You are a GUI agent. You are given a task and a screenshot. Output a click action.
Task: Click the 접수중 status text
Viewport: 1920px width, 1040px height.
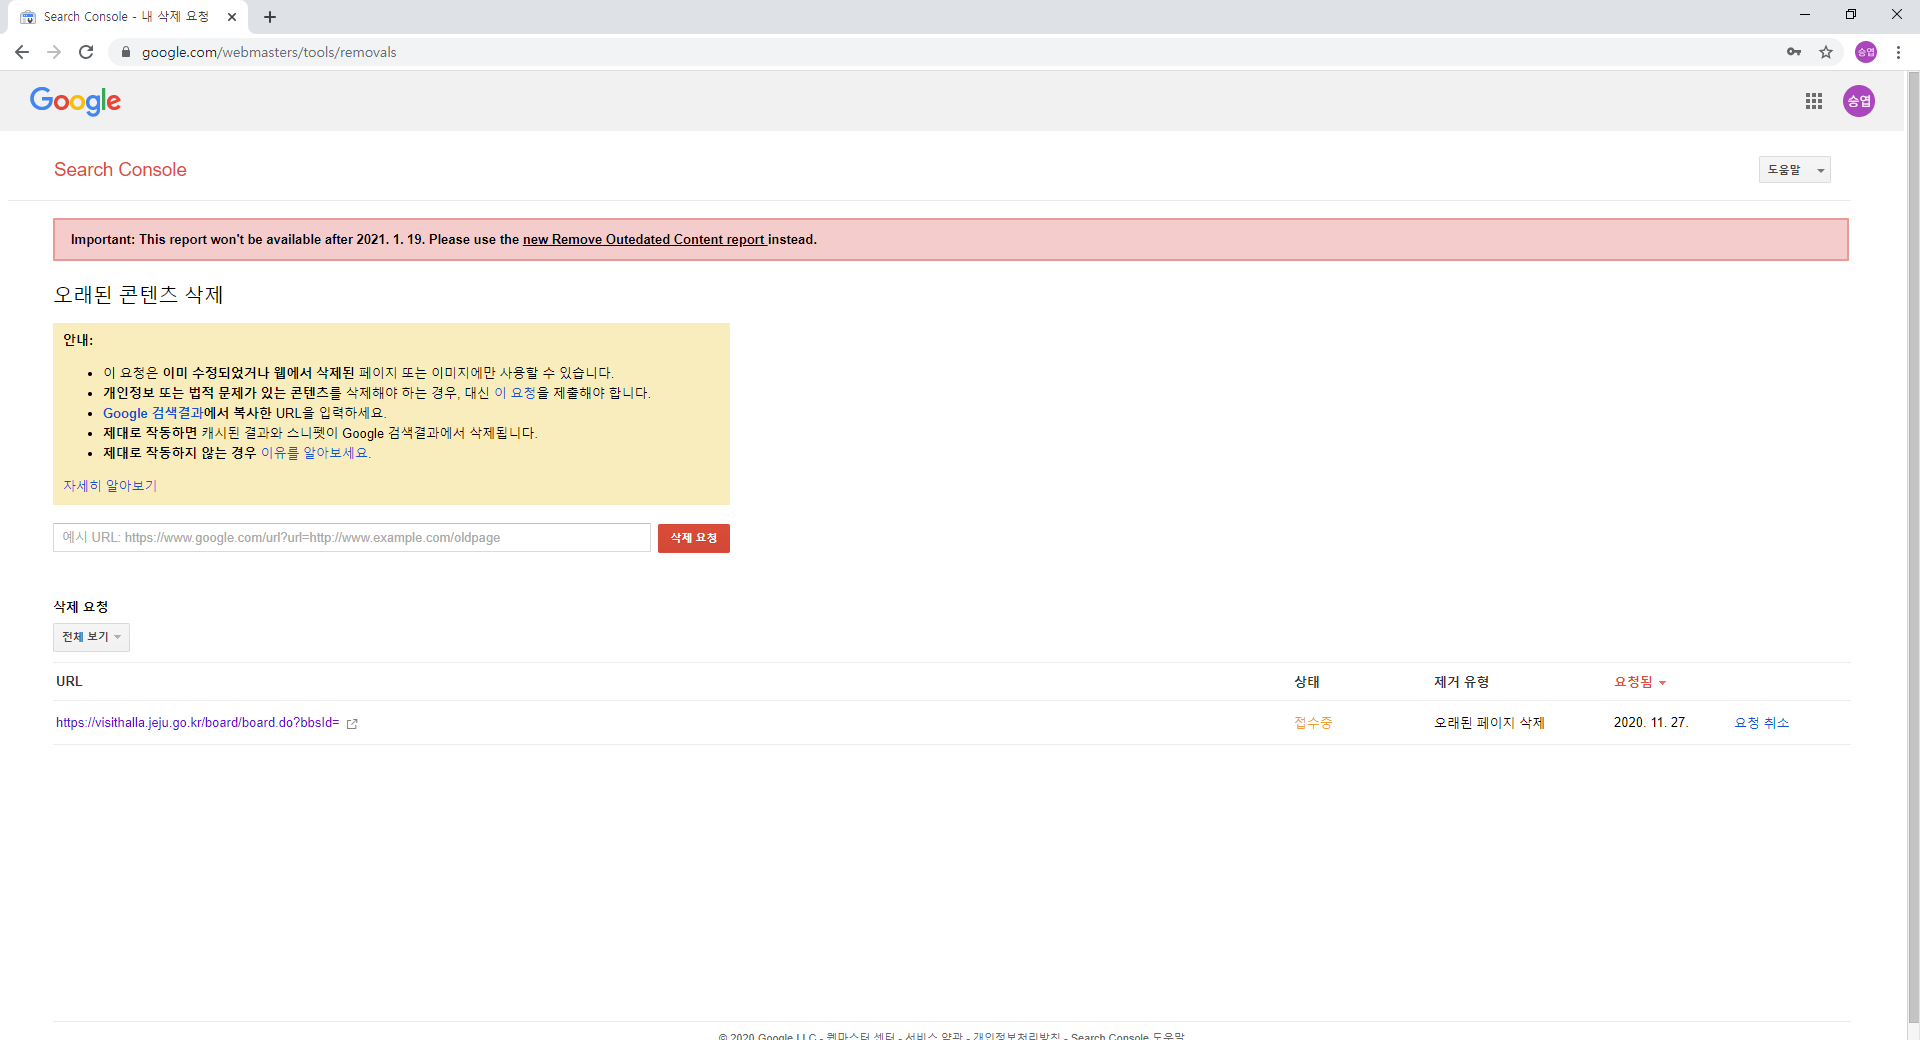tap(1313, 723)
